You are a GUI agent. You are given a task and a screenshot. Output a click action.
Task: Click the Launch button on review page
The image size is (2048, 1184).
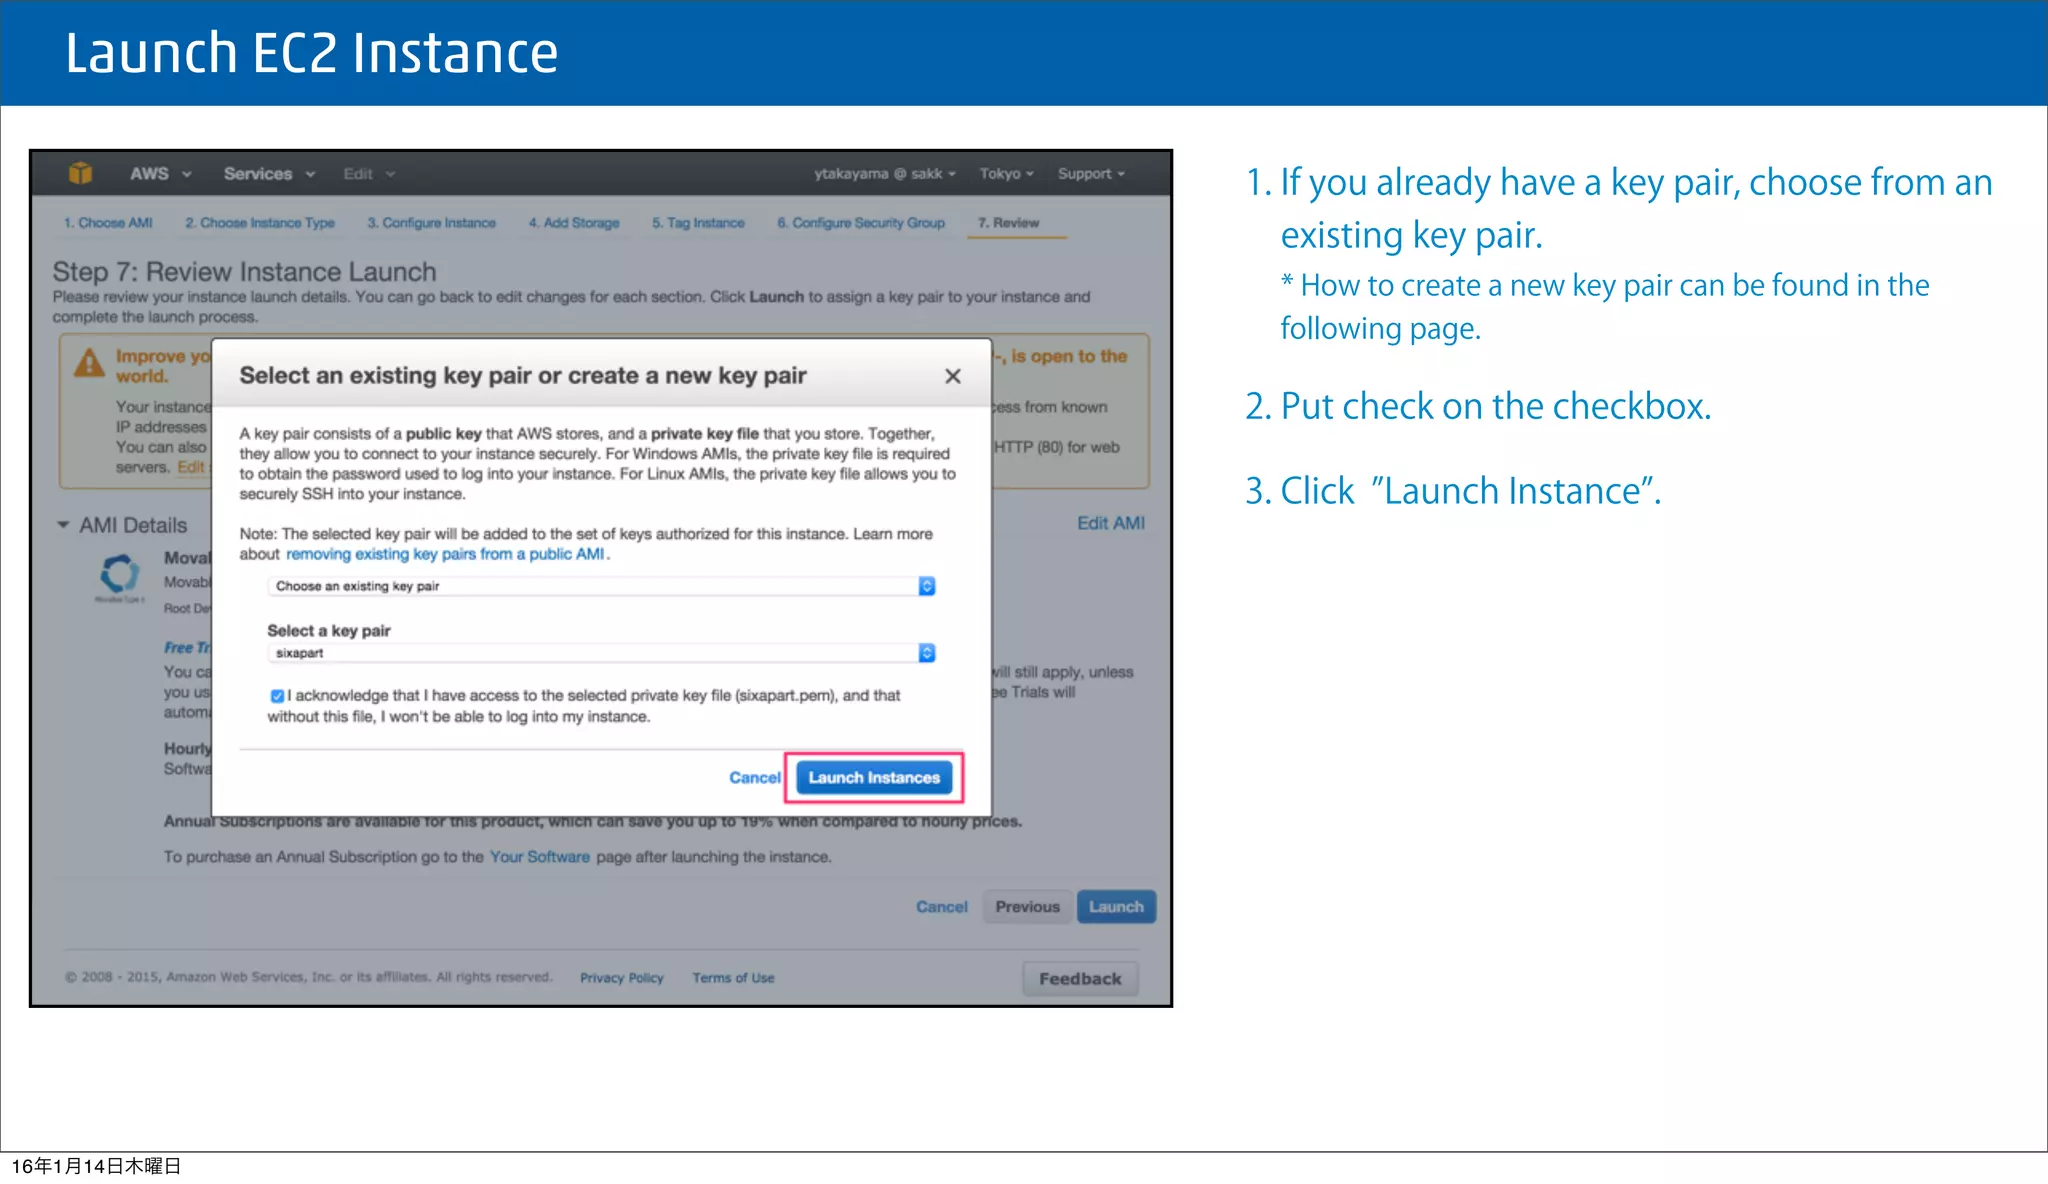(x=1116, y=907)
